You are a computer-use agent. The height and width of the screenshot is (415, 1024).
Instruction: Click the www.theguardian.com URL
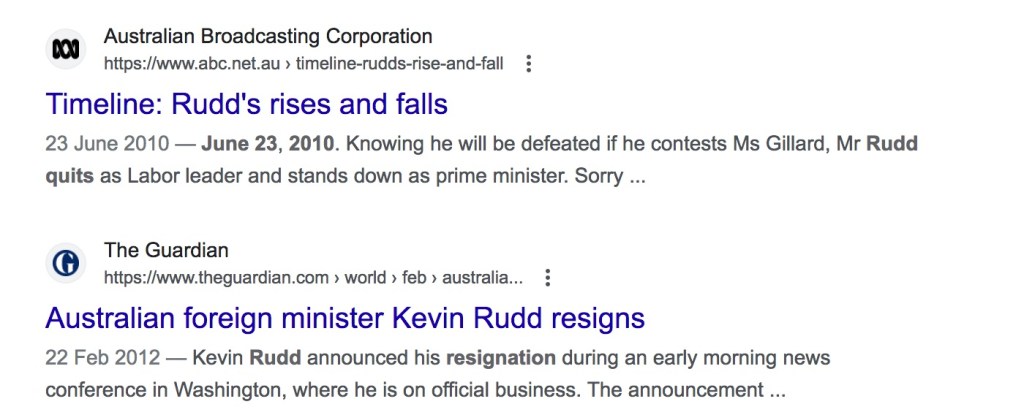216,277
